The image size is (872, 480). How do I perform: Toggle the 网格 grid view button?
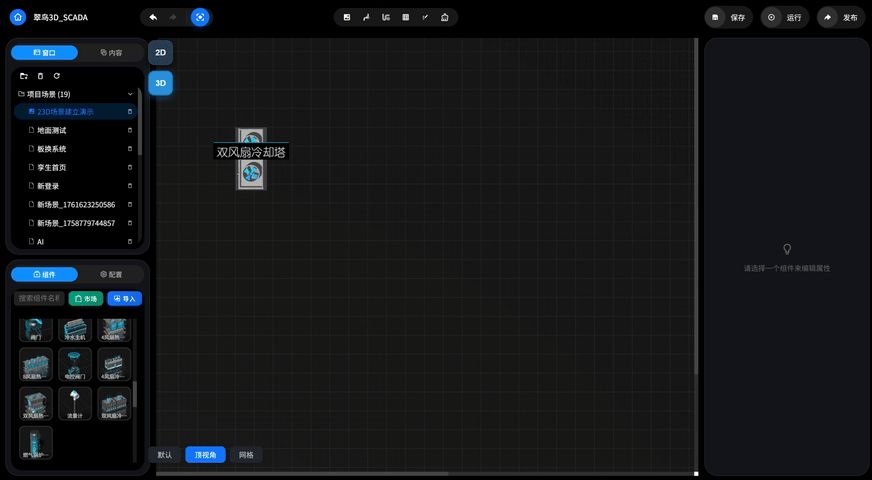click(246, 454)
